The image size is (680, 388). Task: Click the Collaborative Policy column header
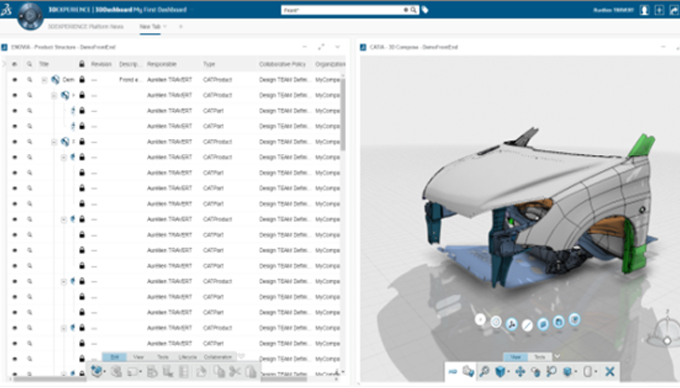[282, 64]
